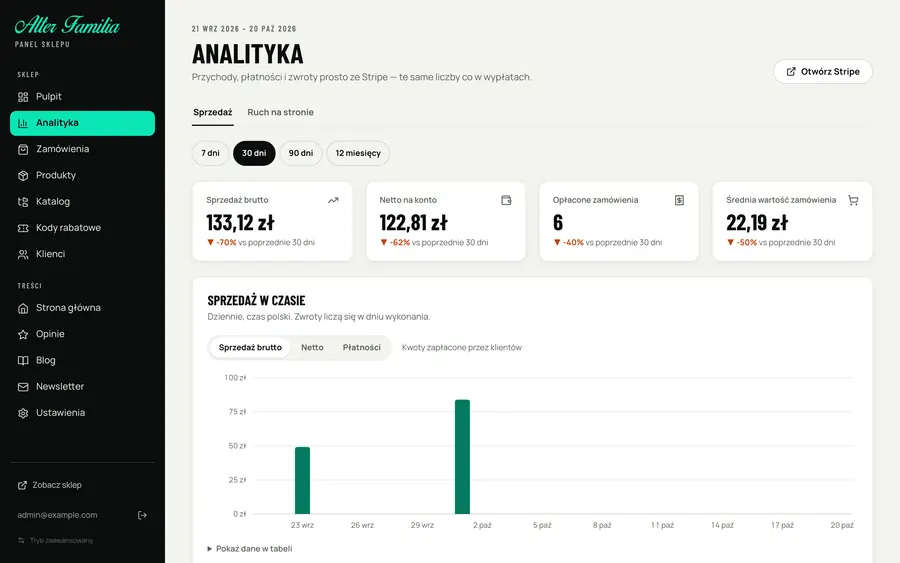Click the external link icon in Otwórz Stripe

(x=791, y=72)
